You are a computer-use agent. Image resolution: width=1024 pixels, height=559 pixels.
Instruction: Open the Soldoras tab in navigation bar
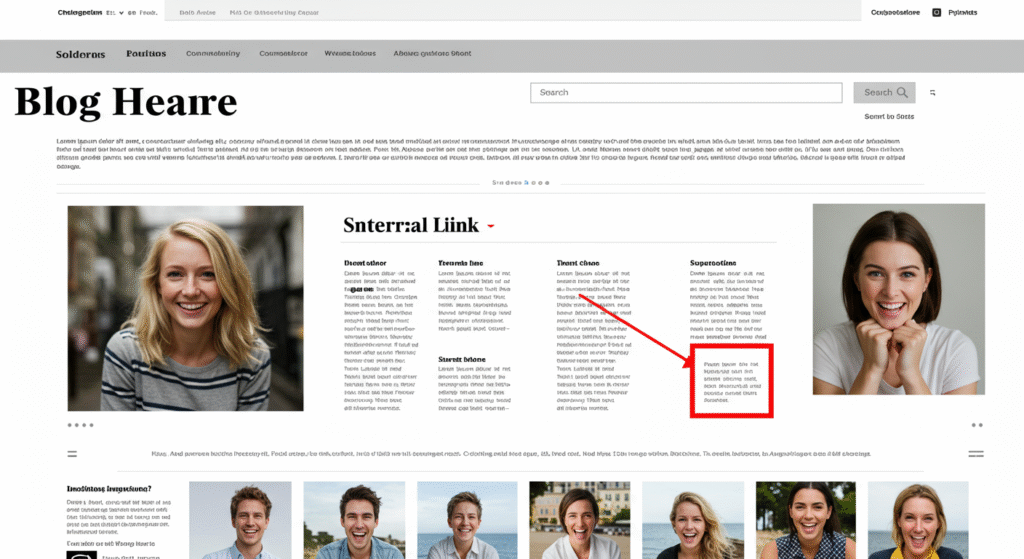(80, 54)
